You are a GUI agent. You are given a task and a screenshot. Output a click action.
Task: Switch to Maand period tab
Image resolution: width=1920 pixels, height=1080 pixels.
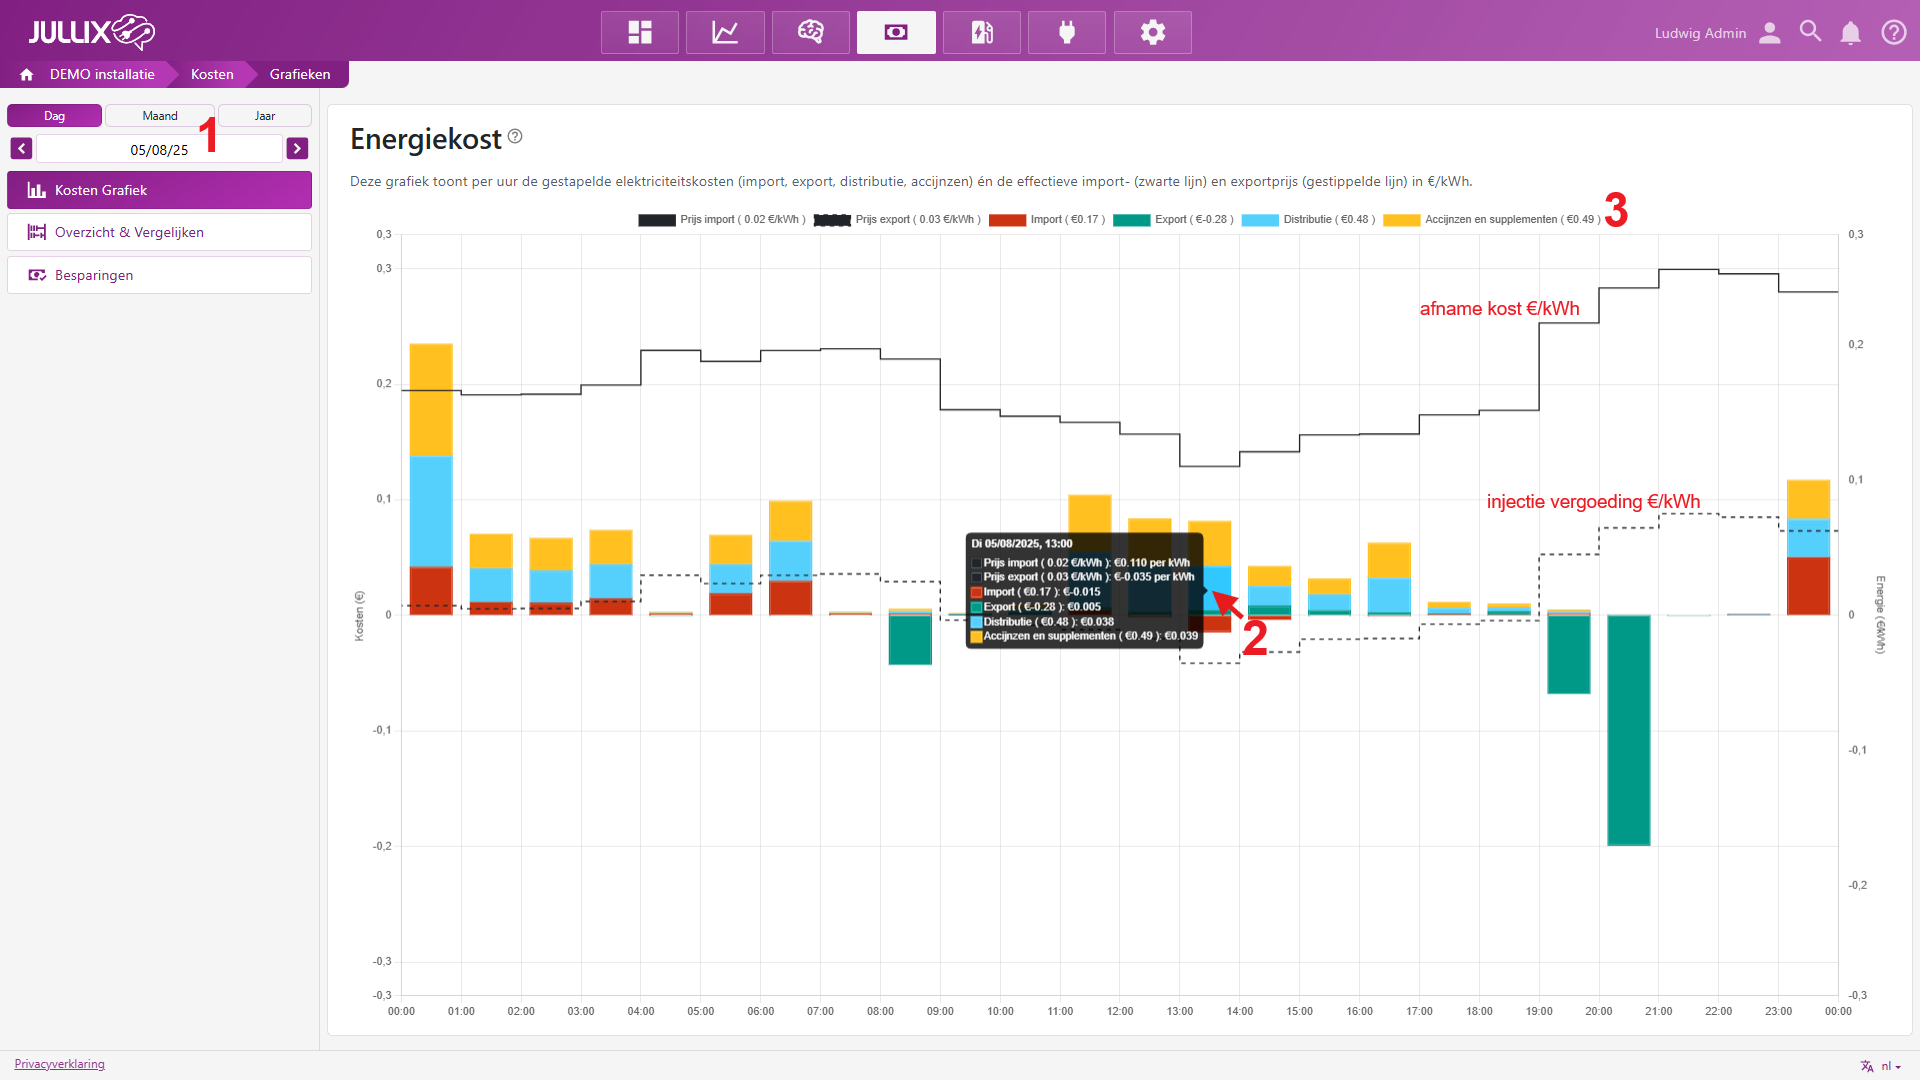(x=160, y=116)
